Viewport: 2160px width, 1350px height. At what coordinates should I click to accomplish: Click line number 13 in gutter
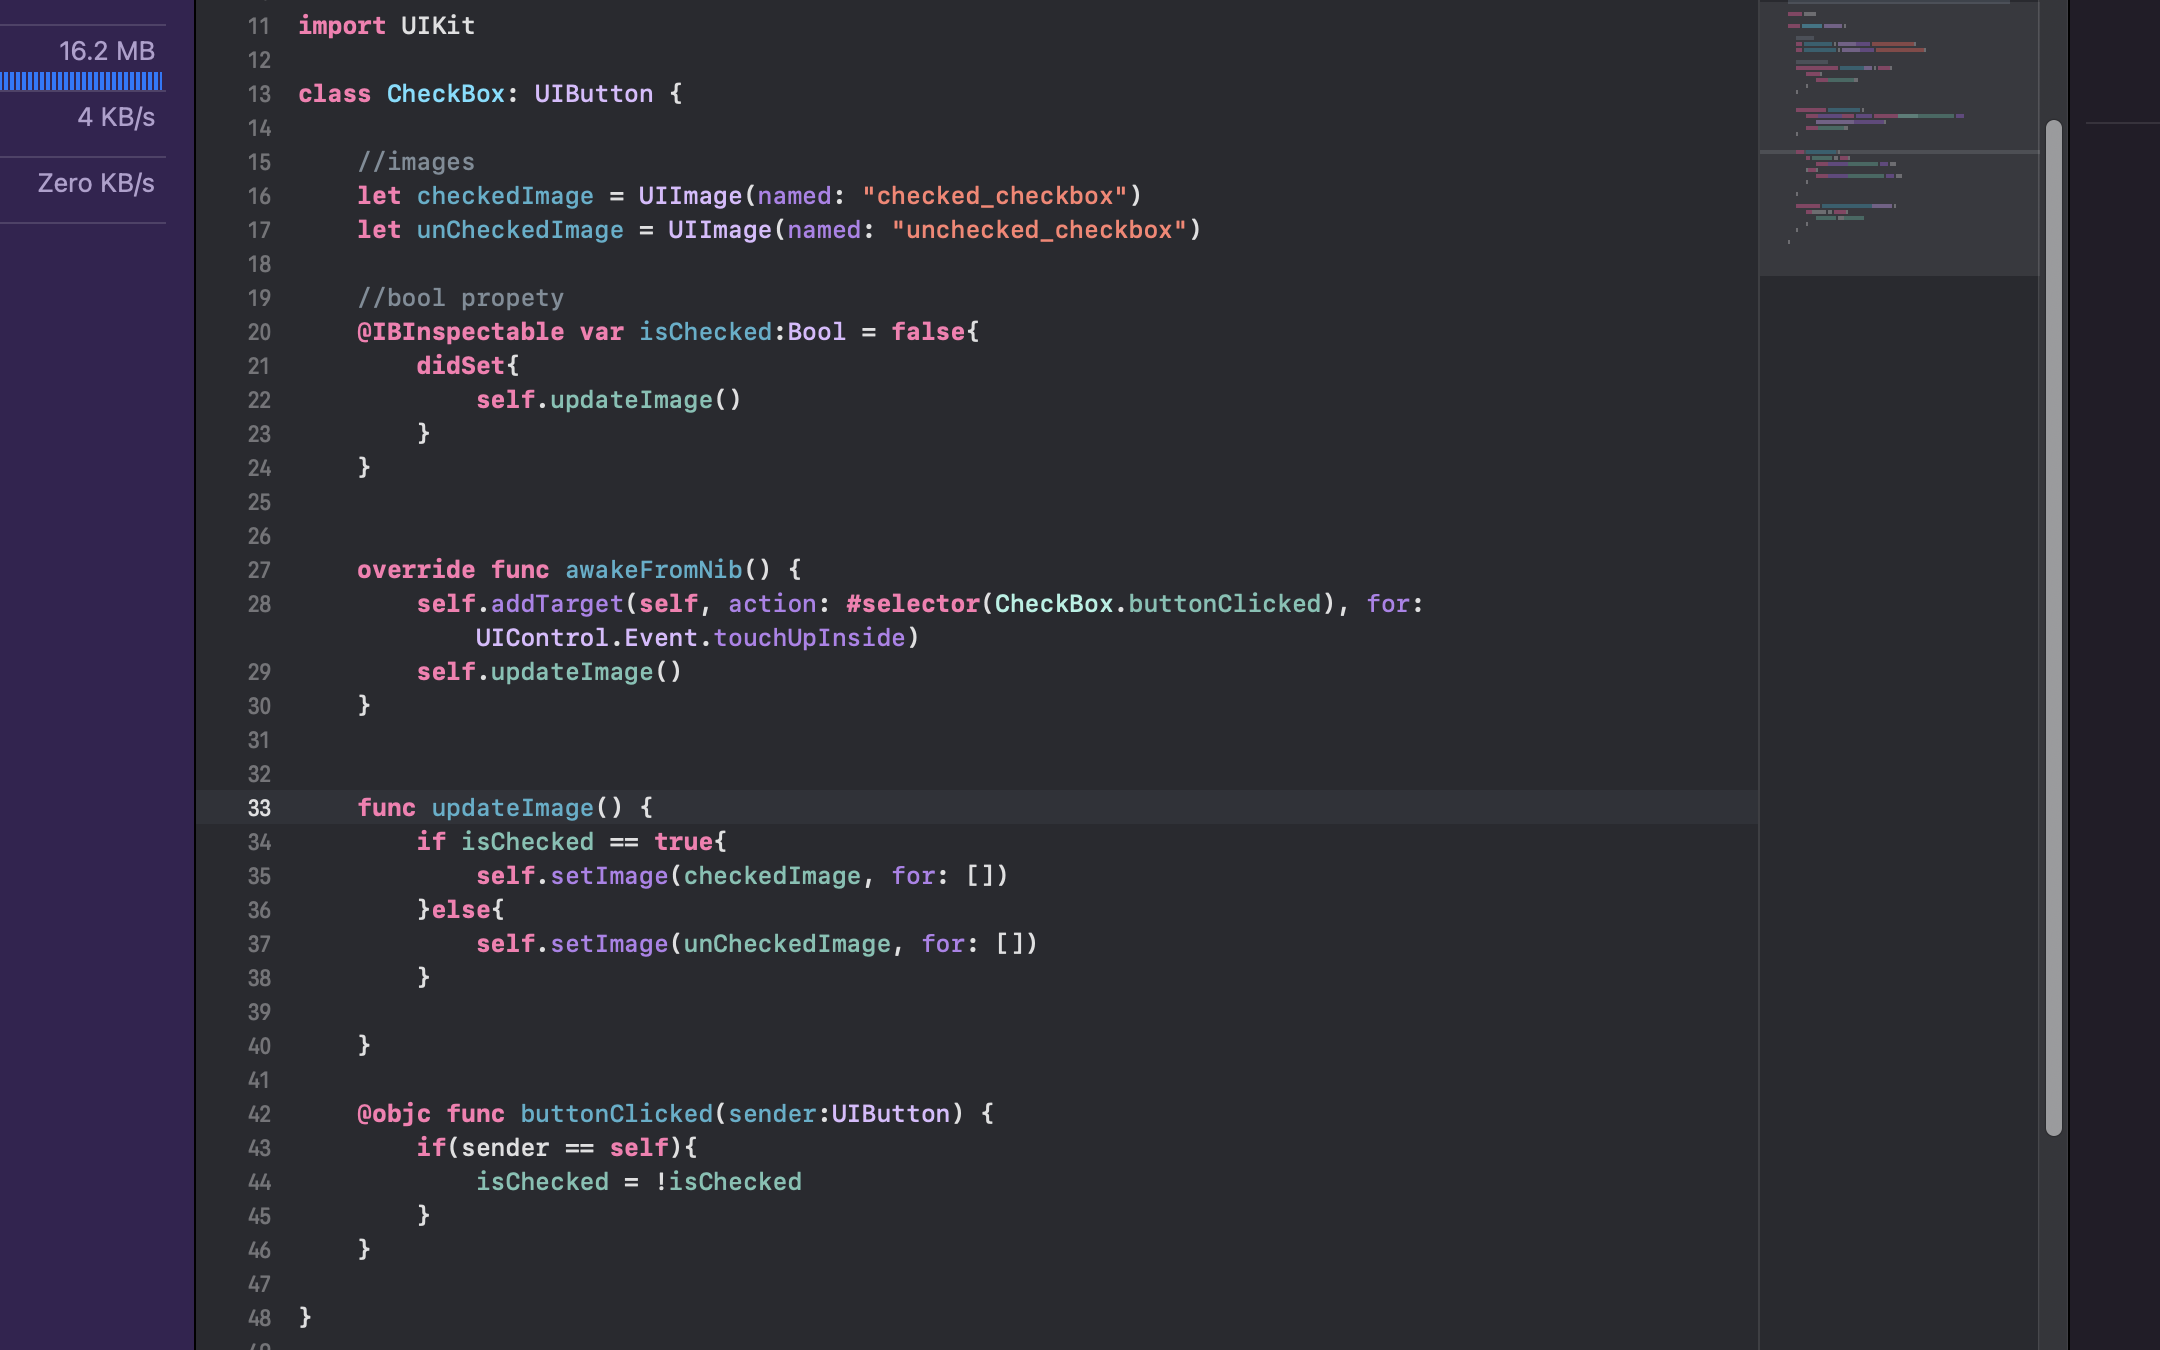tap(259, 94)
